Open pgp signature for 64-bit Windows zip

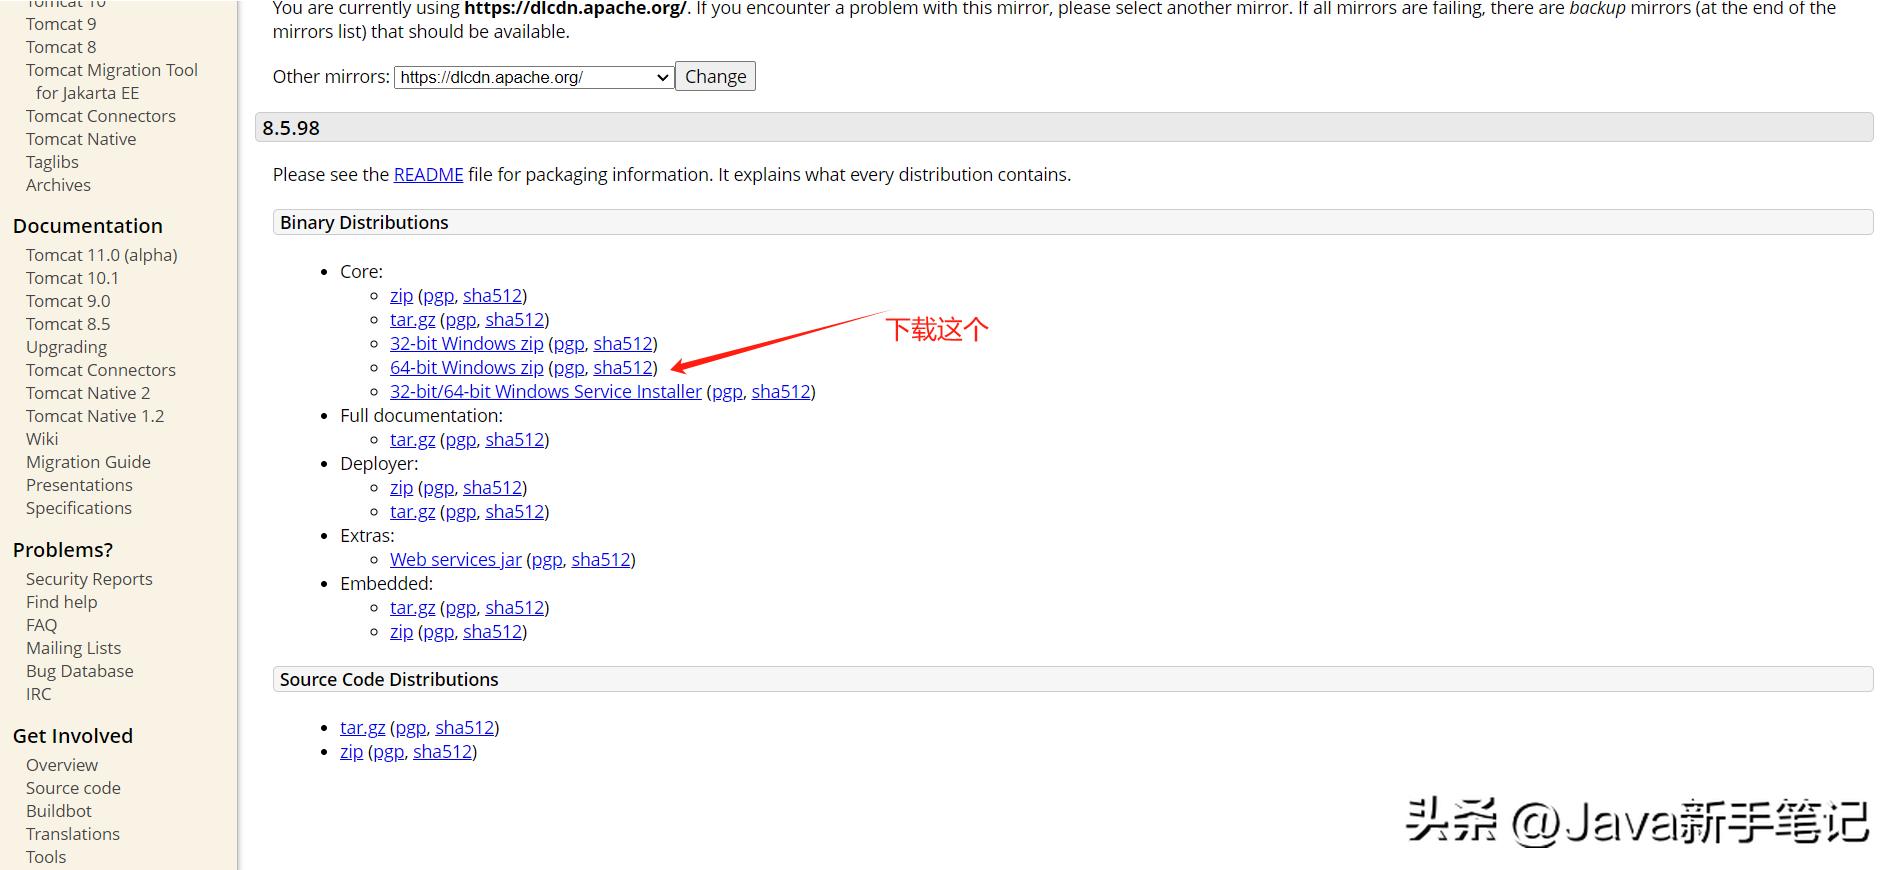(x=569, y=368)
